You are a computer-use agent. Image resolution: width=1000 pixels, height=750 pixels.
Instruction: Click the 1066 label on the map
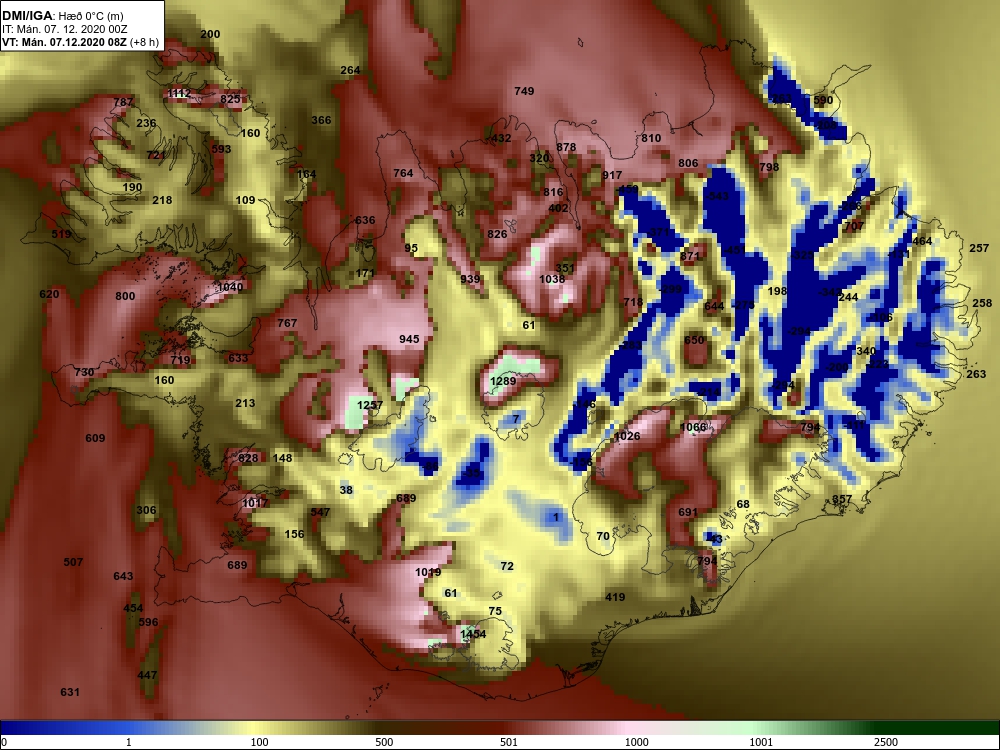693,427
